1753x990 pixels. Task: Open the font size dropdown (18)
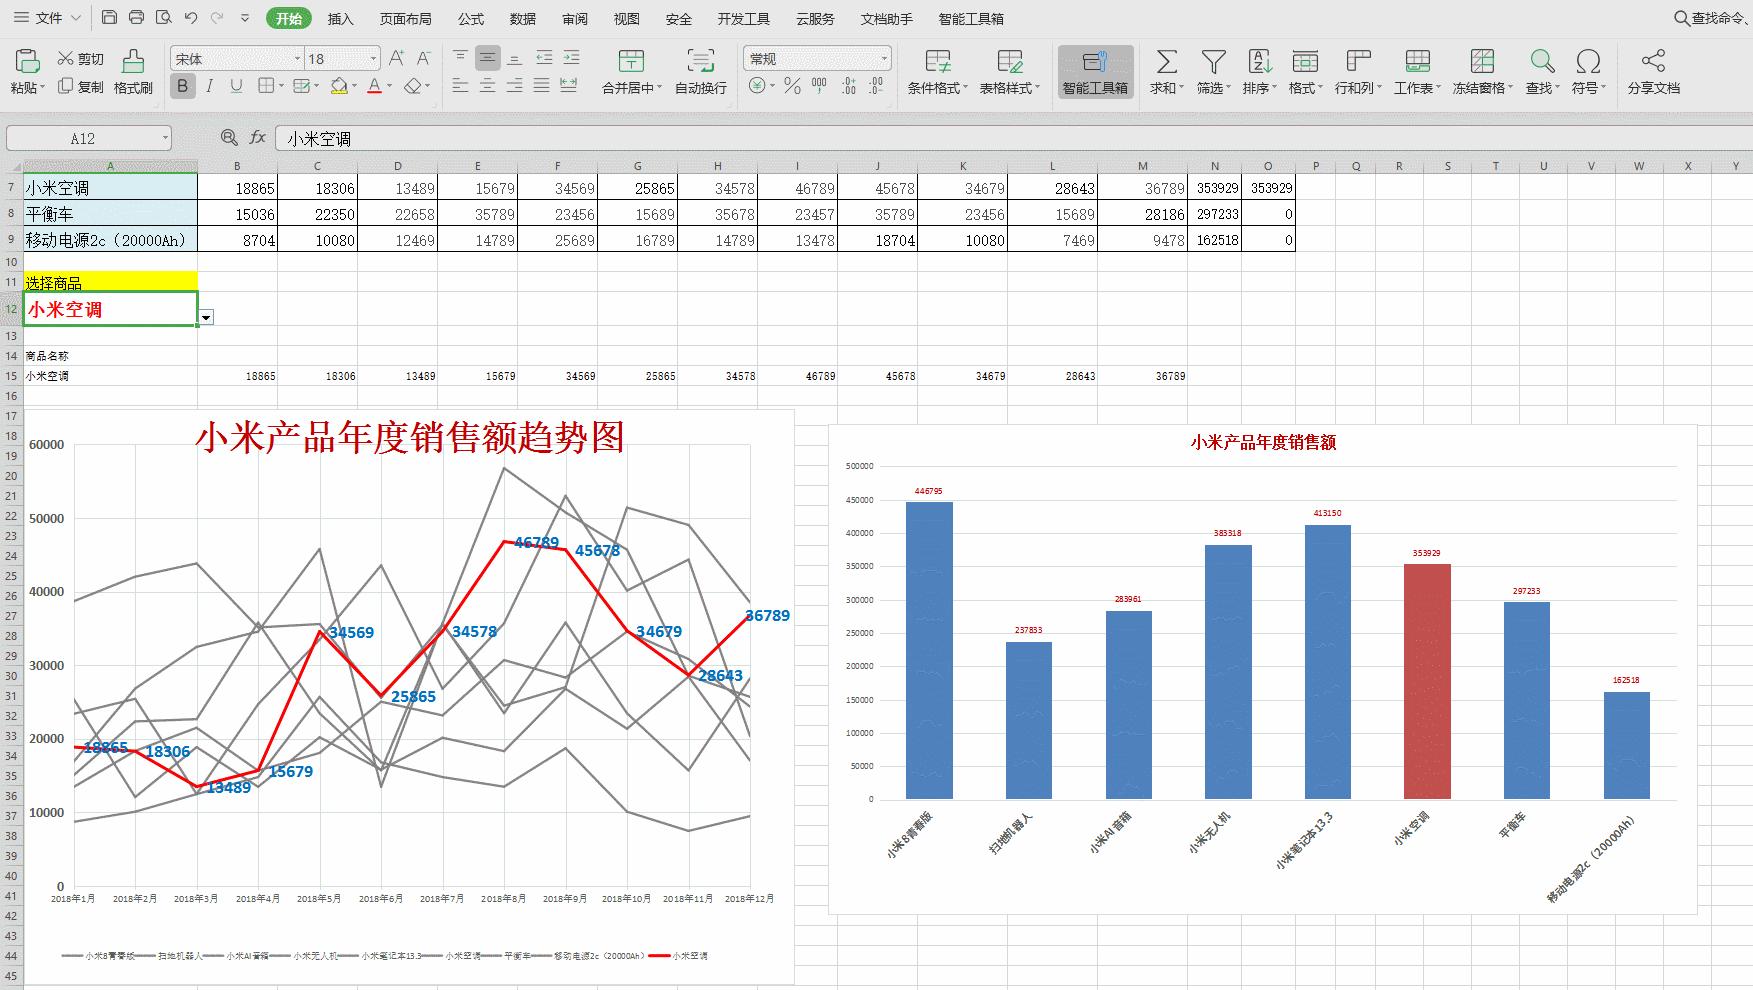[x=374, y=59]
